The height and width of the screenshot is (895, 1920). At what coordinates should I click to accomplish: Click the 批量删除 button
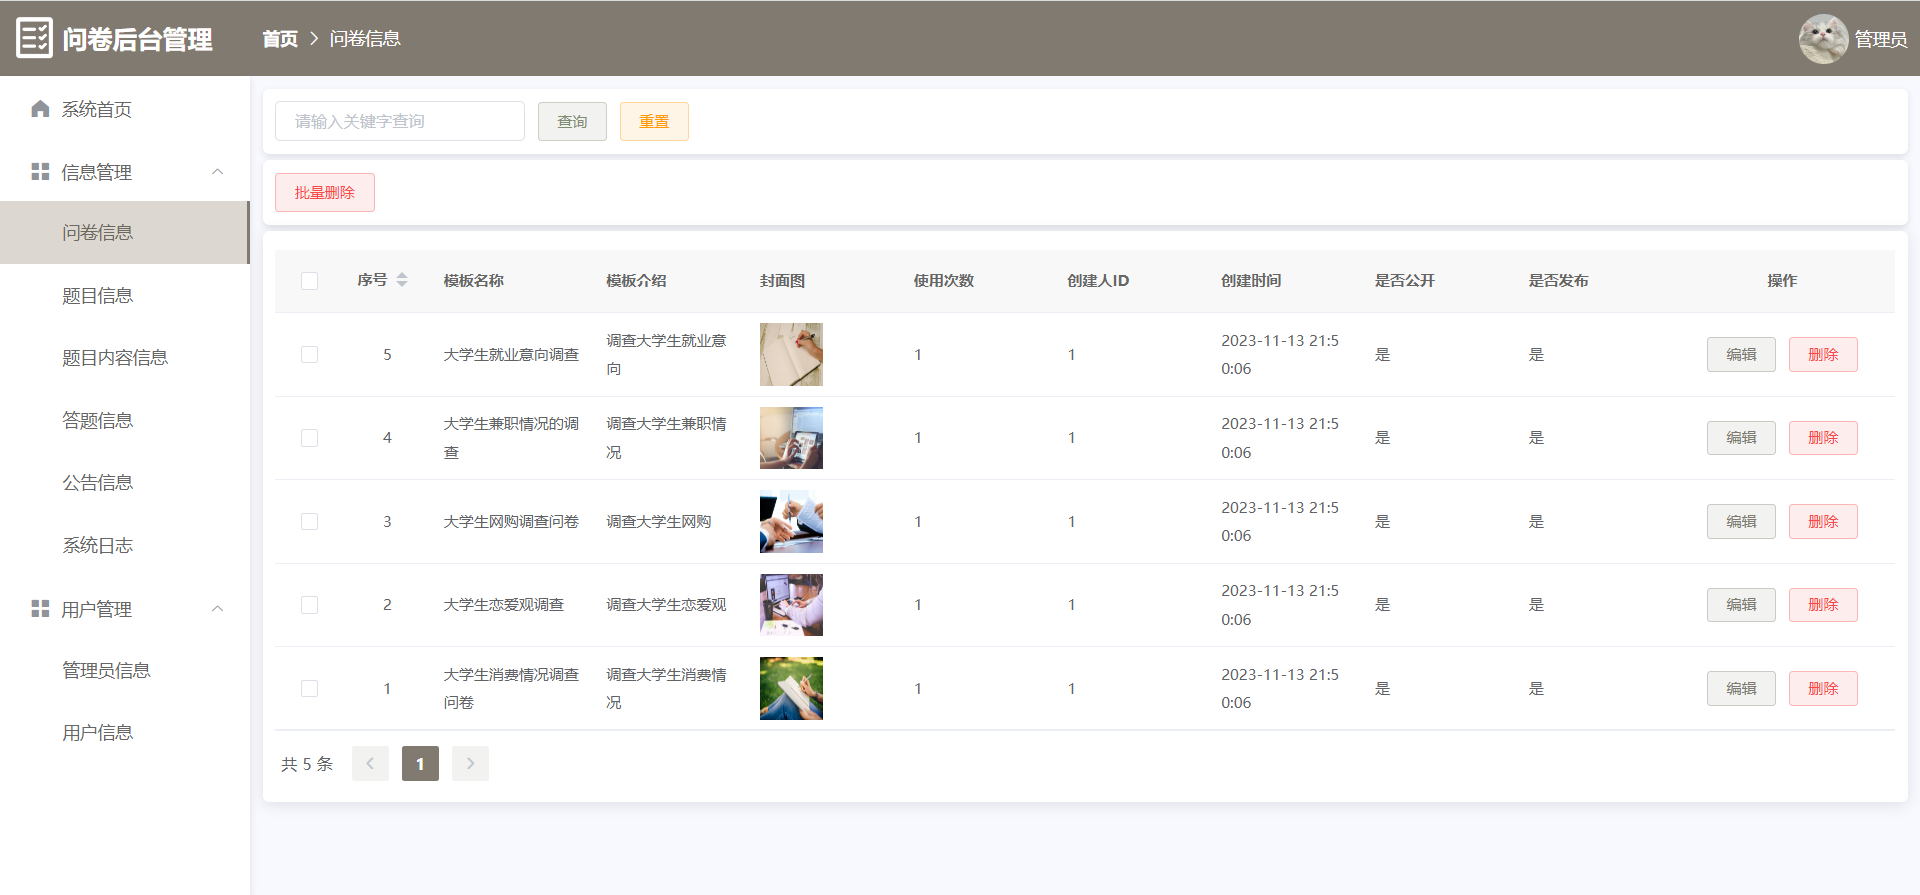(325, 193)
